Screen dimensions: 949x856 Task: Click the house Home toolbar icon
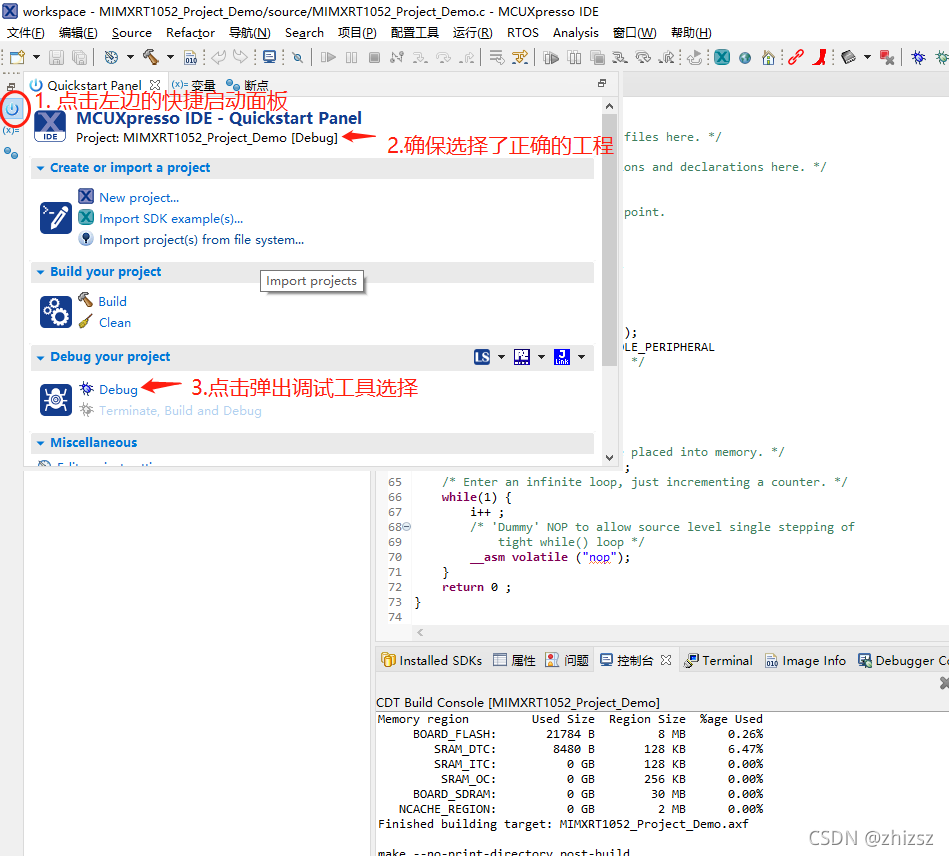pyautogui.click(x=768, y=58)
